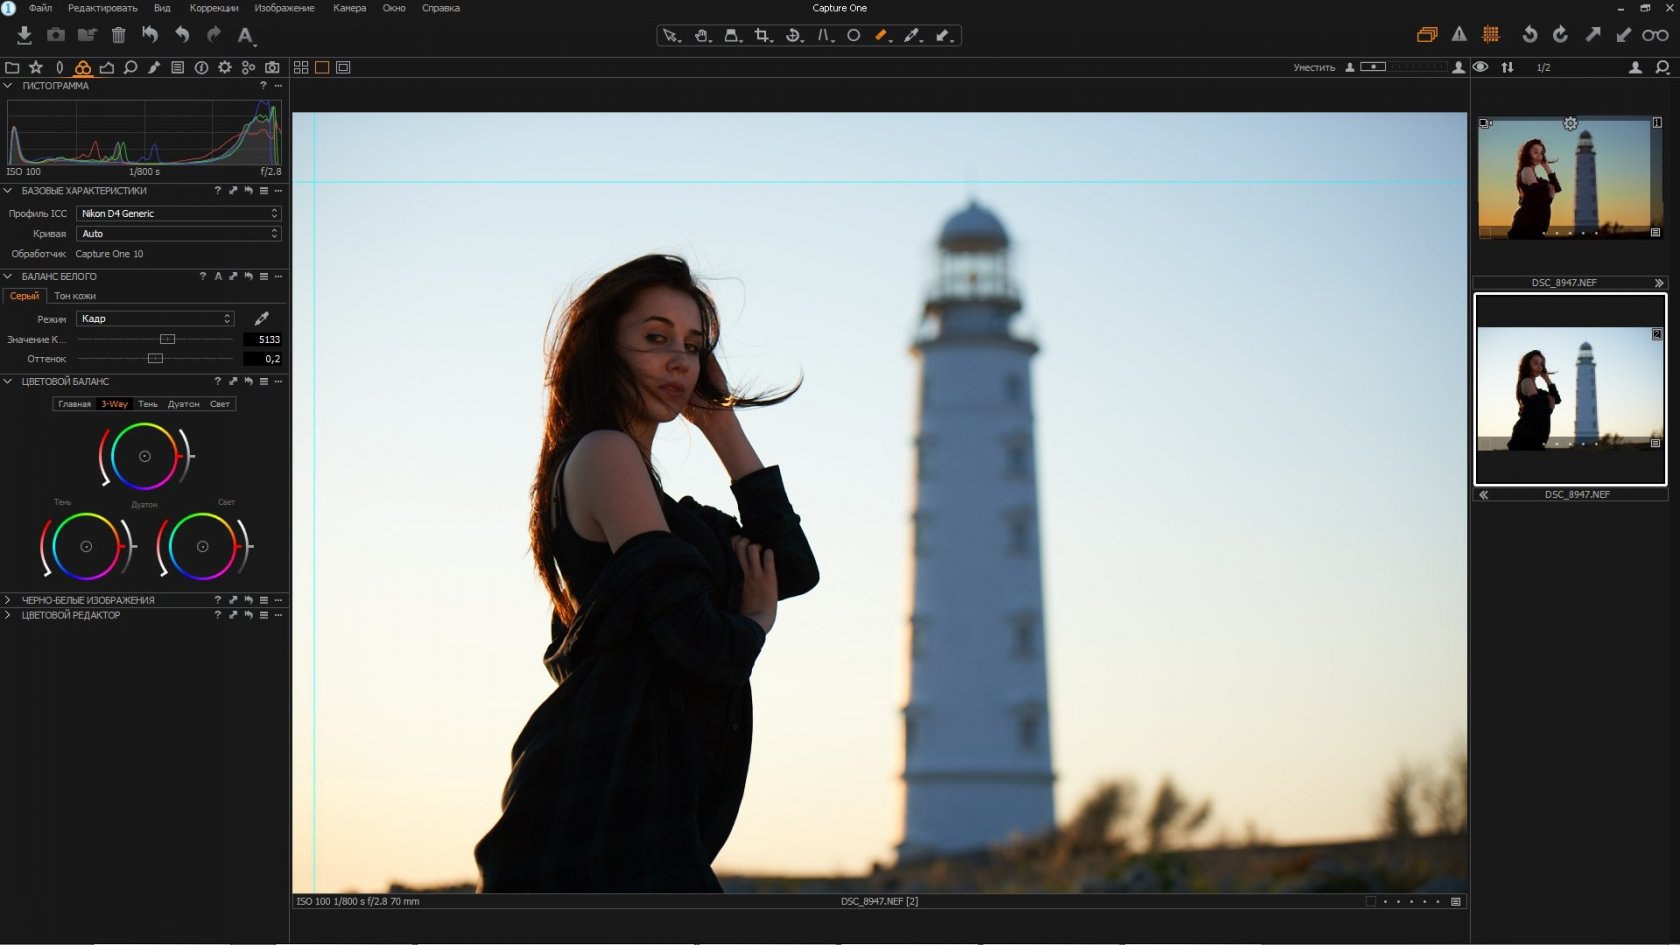1680x945 pixels.
Task: Toggle the Exposure Warning triangle icon
Action: point(1459,35)
